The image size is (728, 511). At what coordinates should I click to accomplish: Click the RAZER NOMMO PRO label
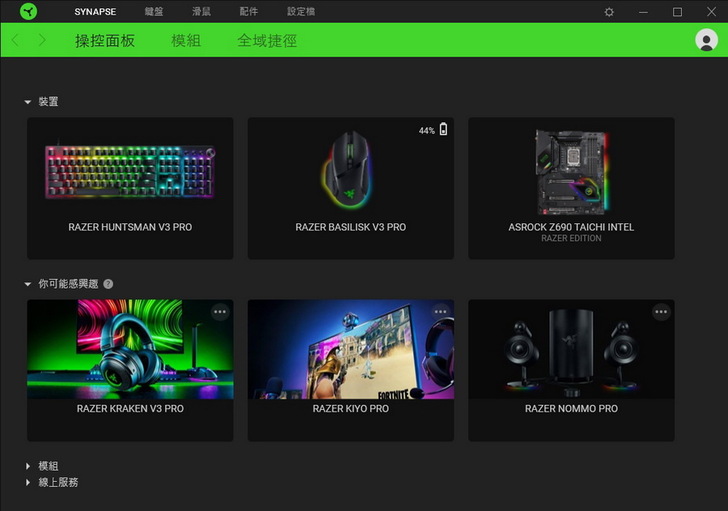571,408
